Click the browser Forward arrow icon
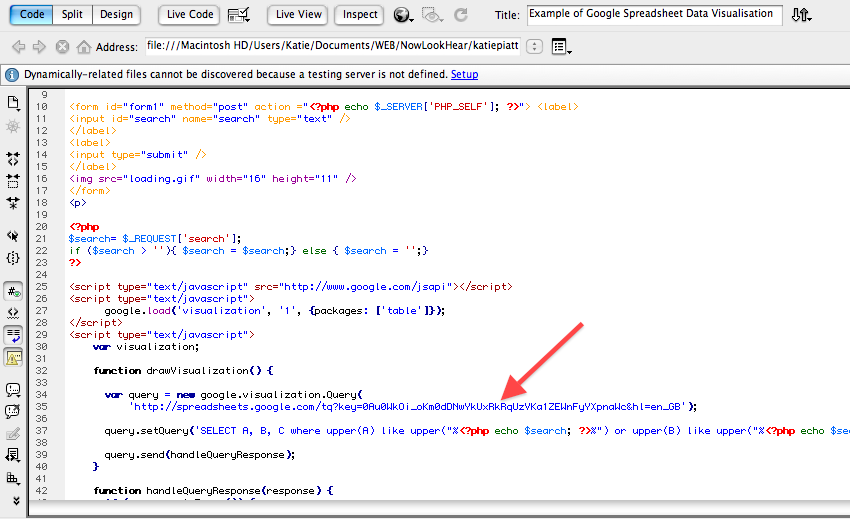Viewport: 850px width, 519px height. pyautogui.click(x=39, y=47)
